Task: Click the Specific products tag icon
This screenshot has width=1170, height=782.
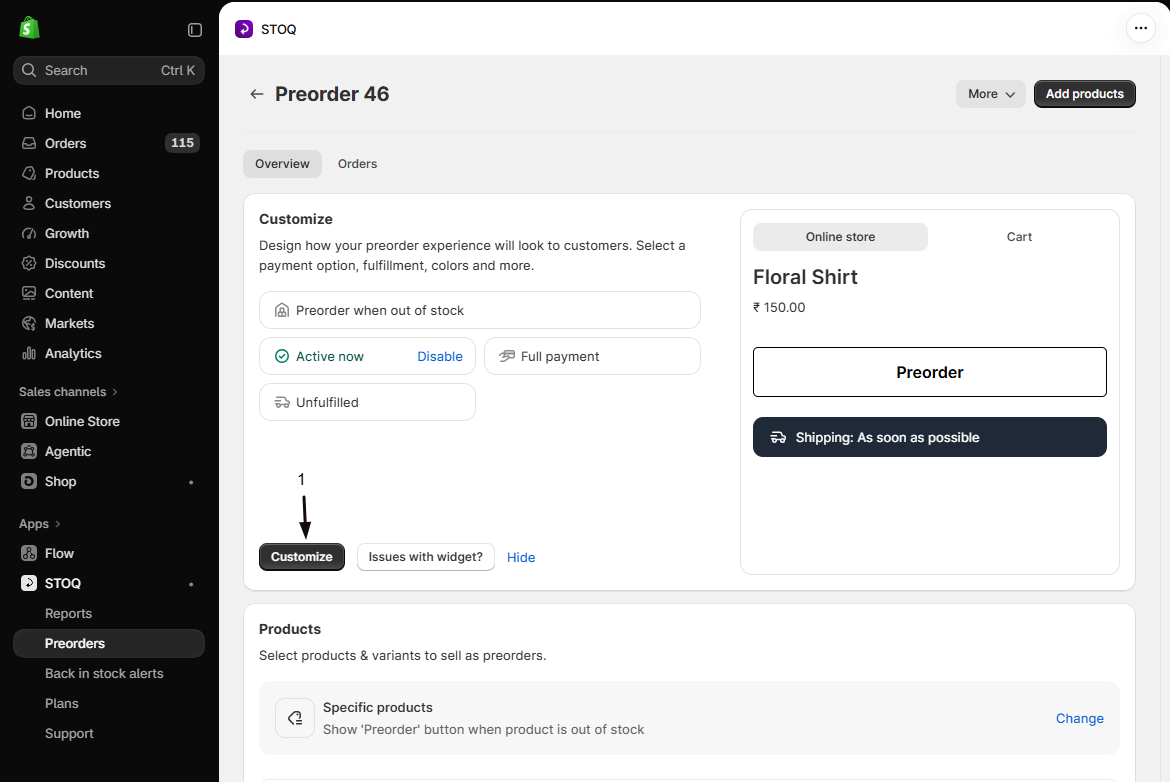Action: [x=295, y=718]
